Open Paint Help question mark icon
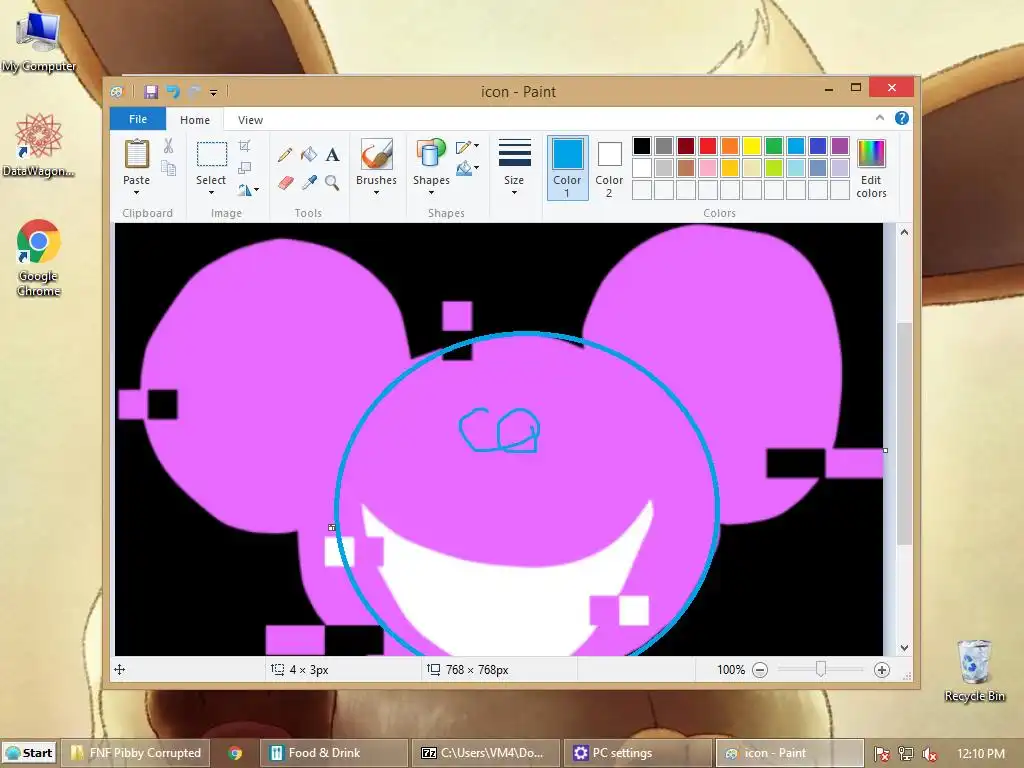Screen dimensions: 1024x768 (x=902, y=118)
